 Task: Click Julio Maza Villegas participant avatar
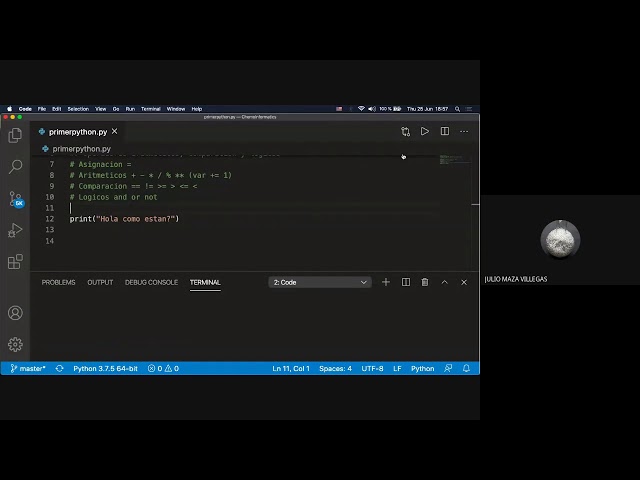click(x=560, y=239)
